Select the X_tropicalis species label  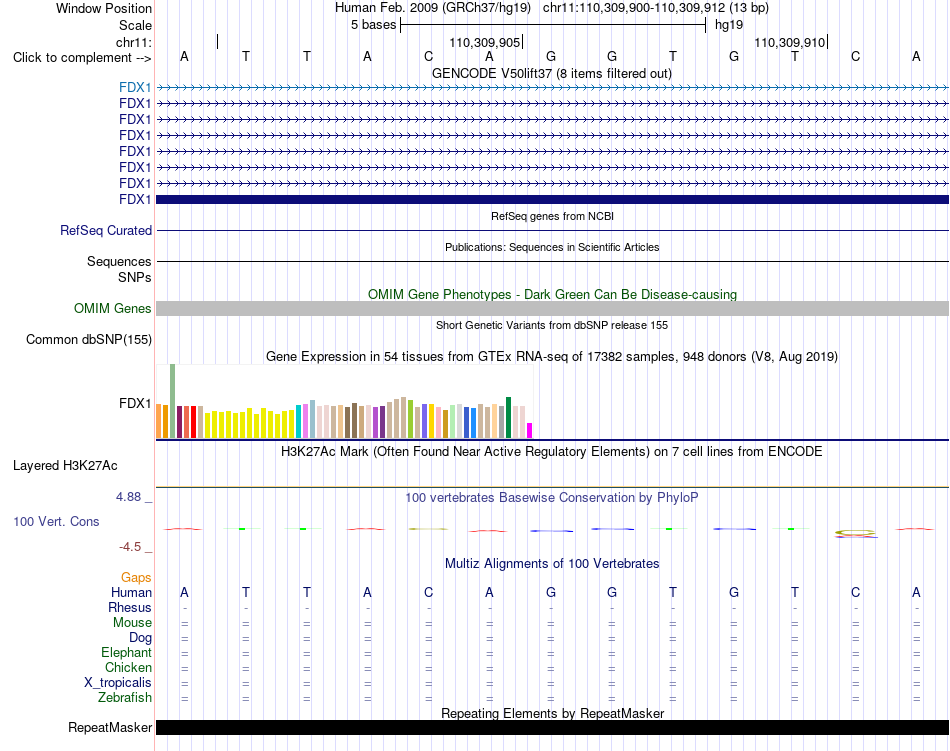coord(118,683)
